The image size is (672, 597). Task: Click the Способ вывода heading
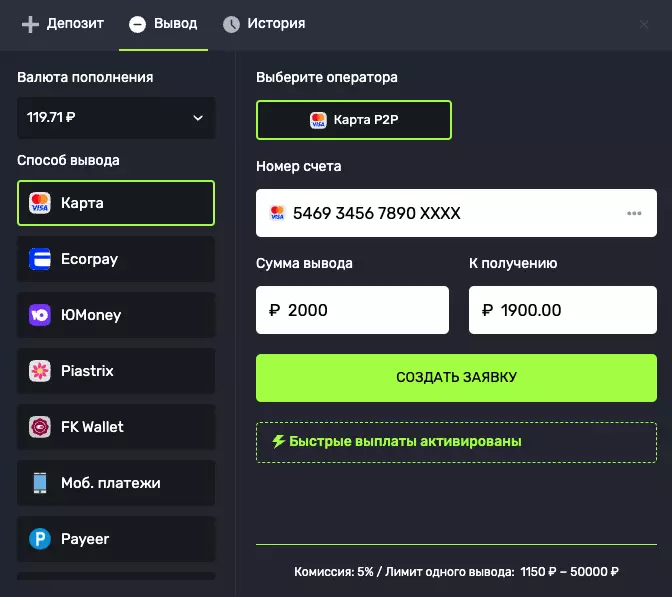click(69, 160)
